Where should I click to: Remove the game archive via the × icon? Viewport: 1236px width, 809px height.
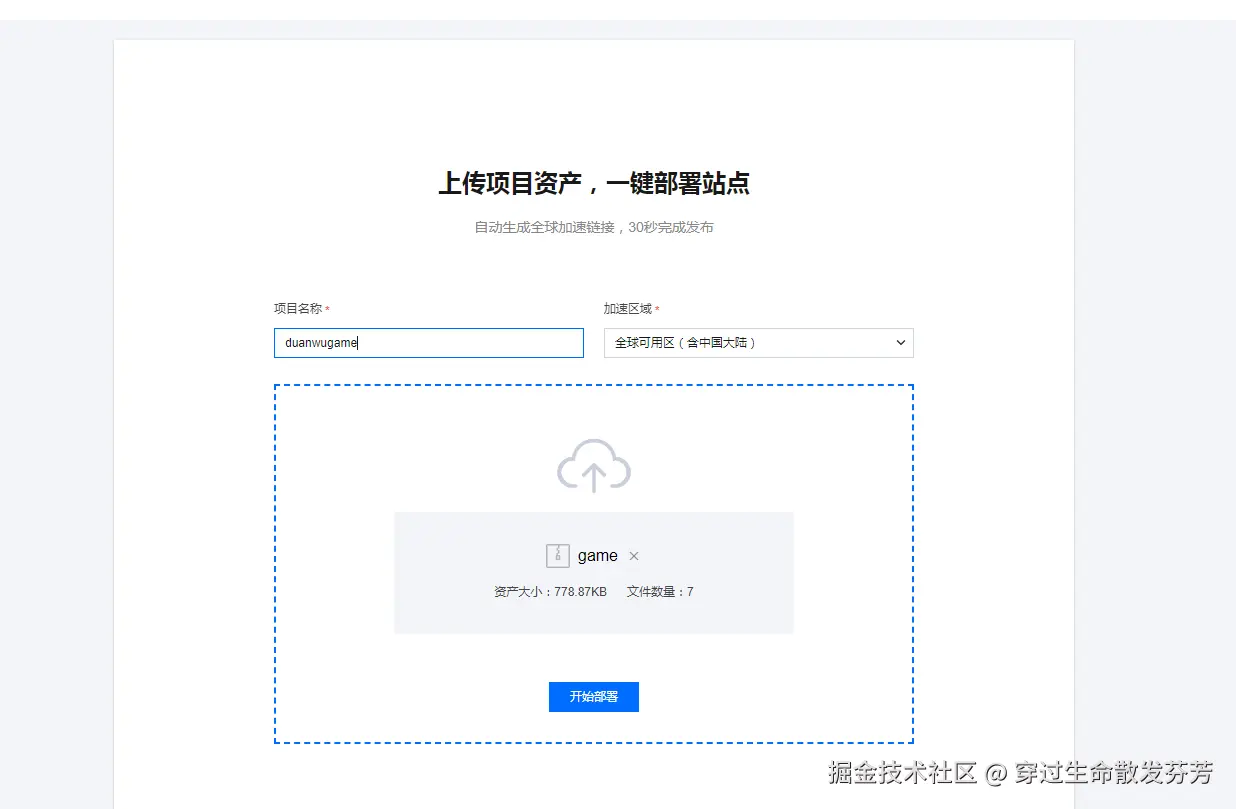click(x=633, y=555)
